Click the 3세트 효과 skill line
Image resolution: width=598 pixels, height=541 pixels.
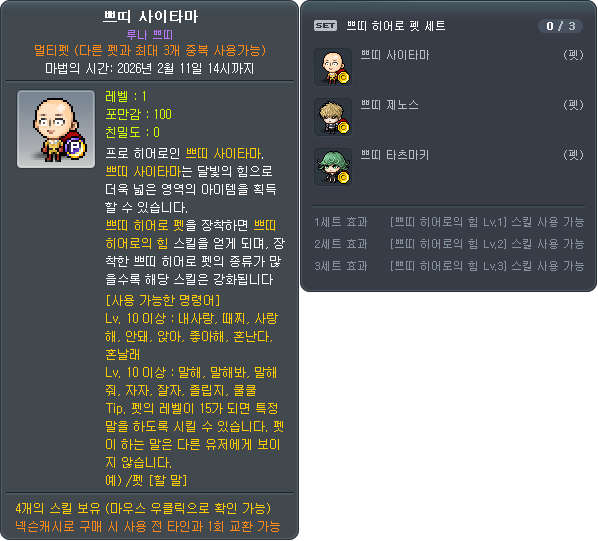[449, 266]
